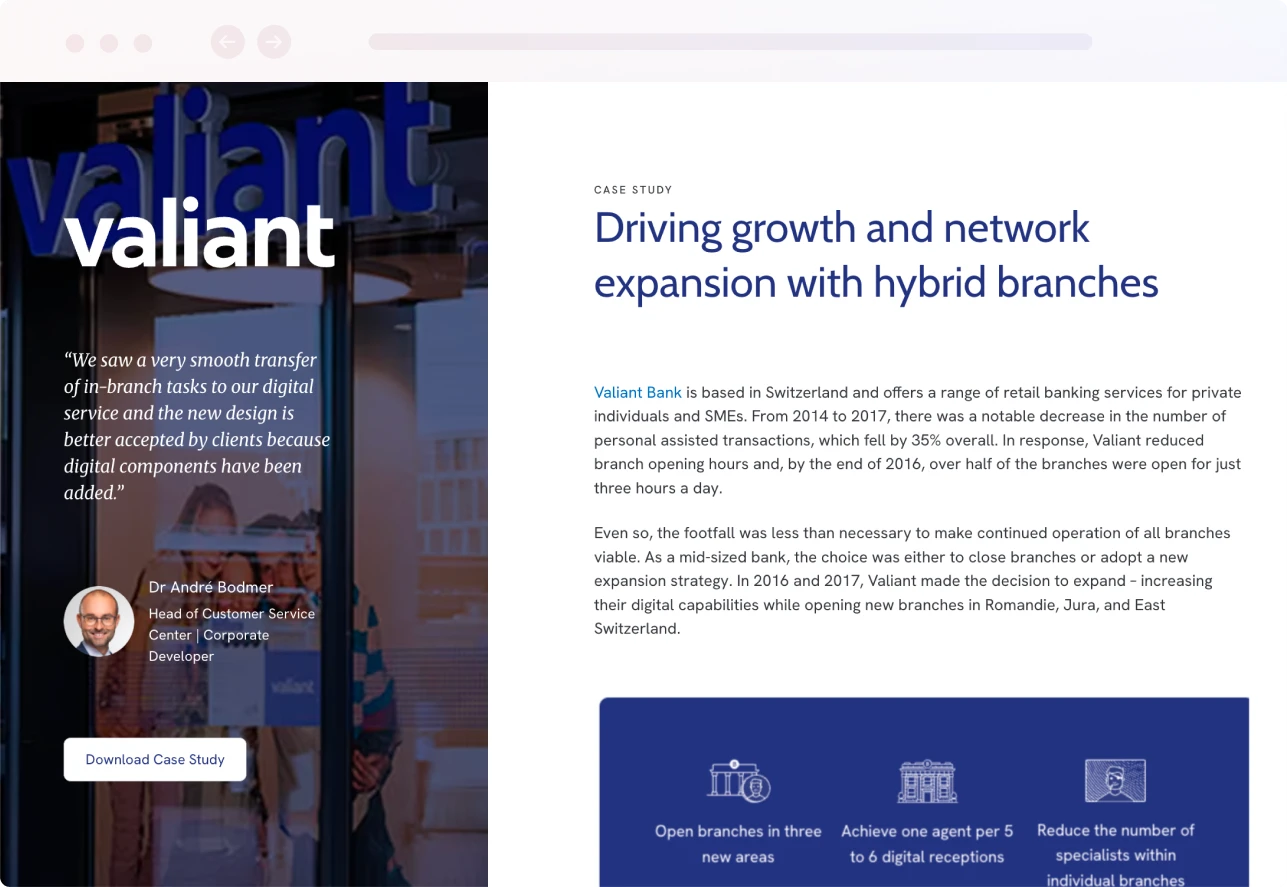
Task: Click the paragraph starting 'Even so, the footfall'
Action: [912, 581]
